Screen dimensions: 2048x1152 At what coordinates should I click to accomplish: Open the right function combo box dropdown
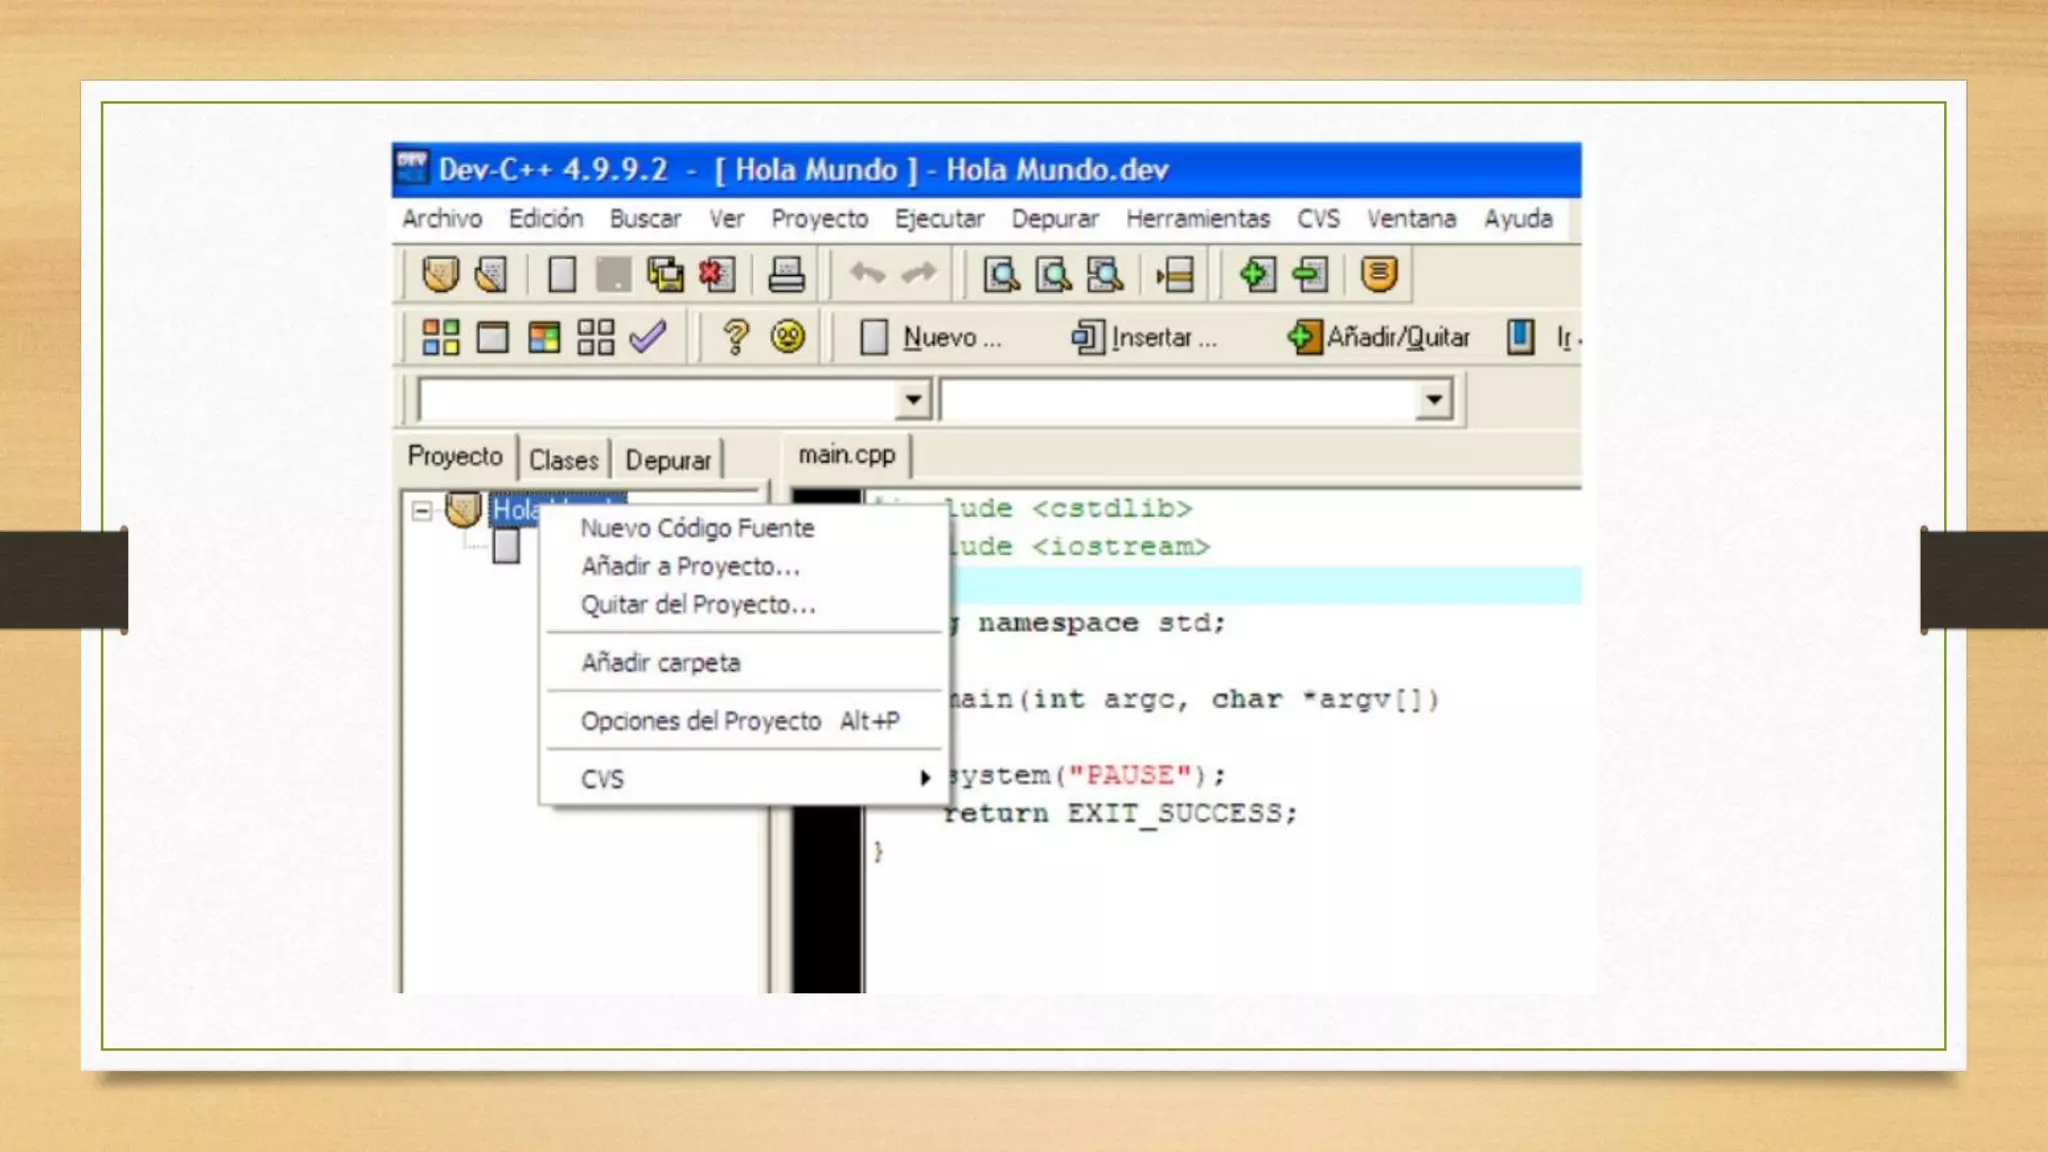point(1433,400)
